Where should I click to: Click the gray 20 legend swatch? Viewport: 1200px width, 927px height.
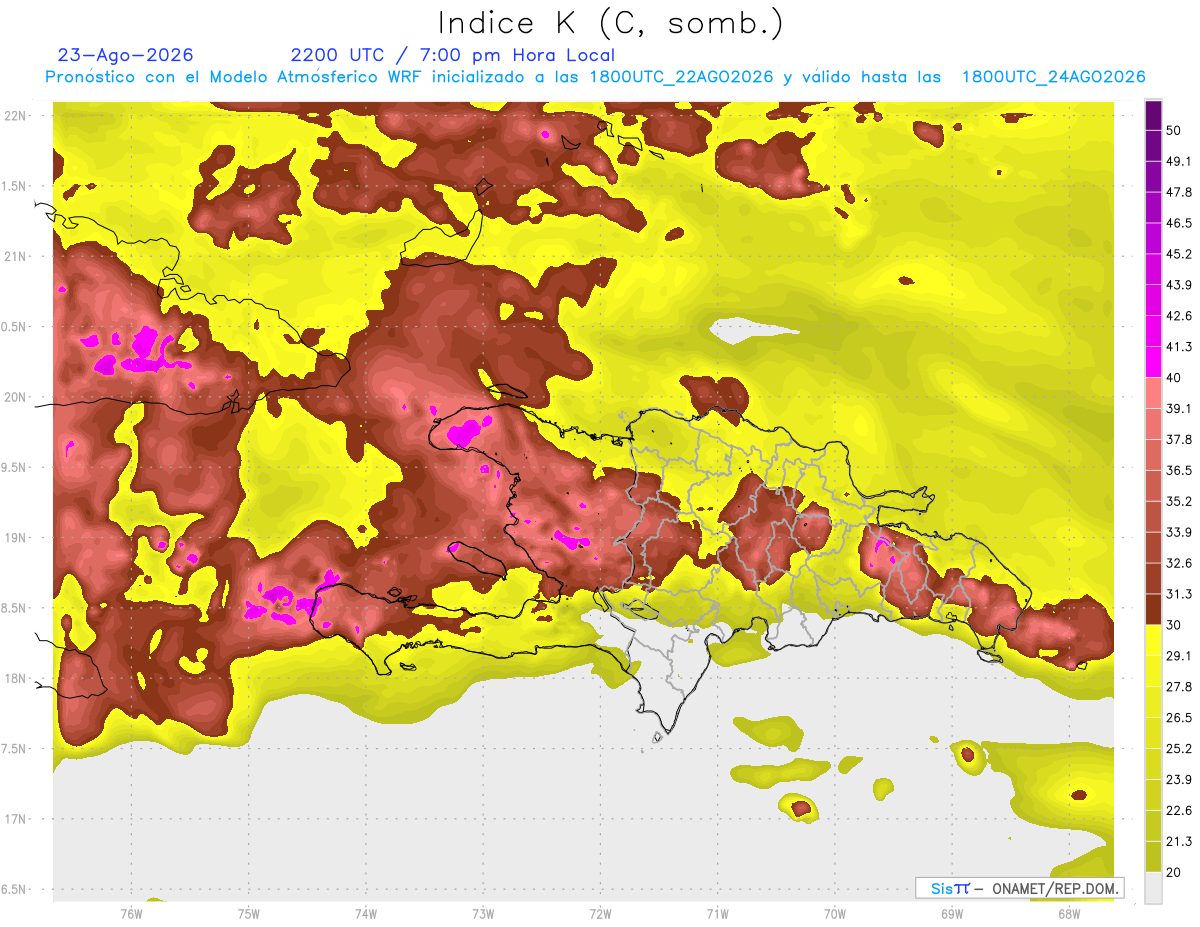tap(1153, 887)
